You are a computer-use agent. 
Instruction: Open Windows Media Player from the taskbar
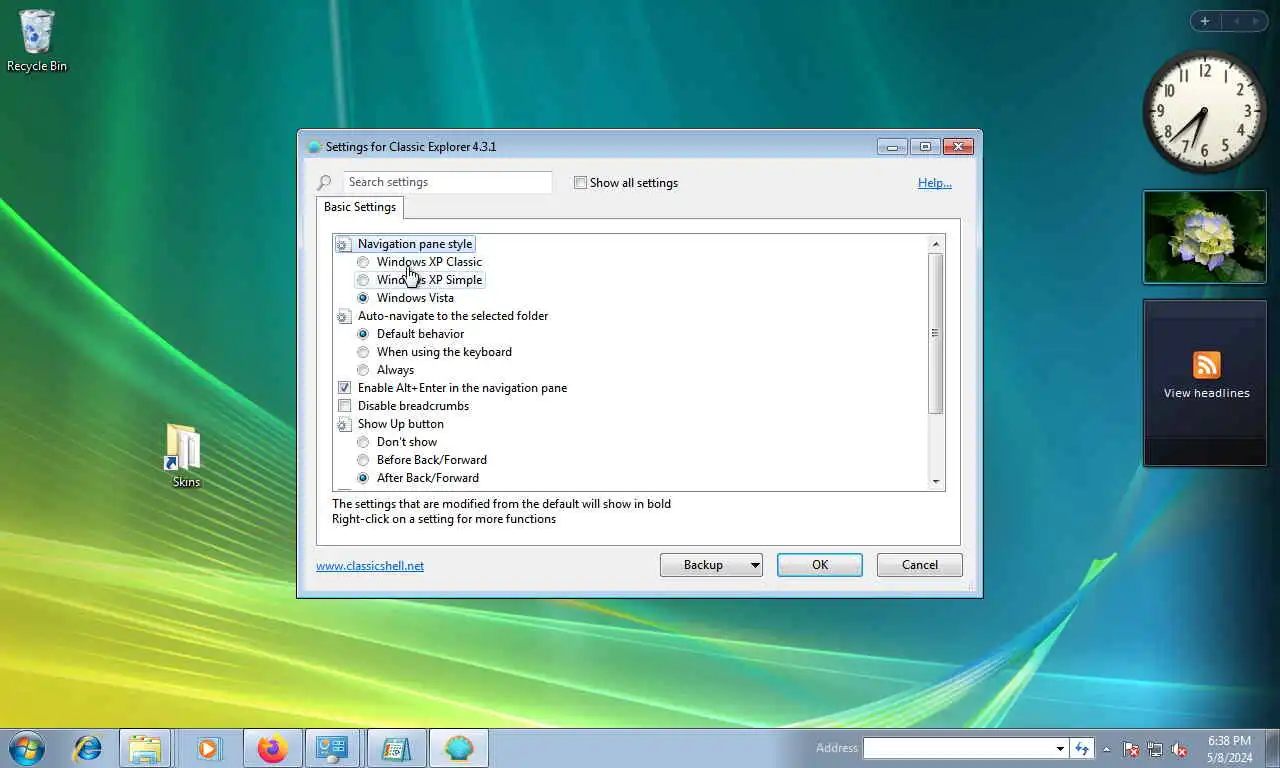point(208,748)
